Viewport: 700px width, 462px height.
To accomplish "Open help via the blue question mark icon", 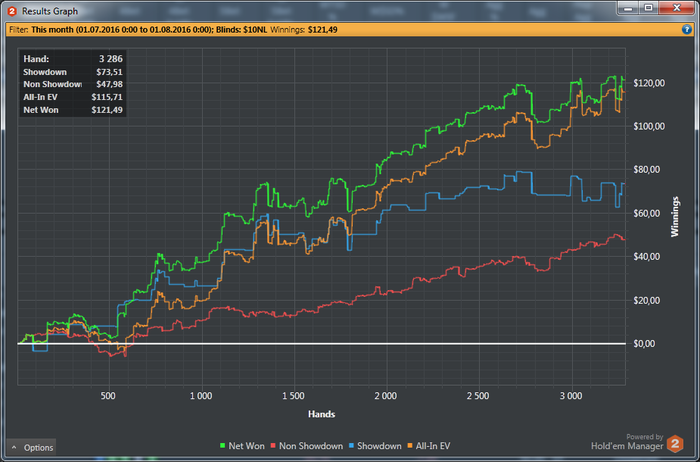I will point(687,29).
